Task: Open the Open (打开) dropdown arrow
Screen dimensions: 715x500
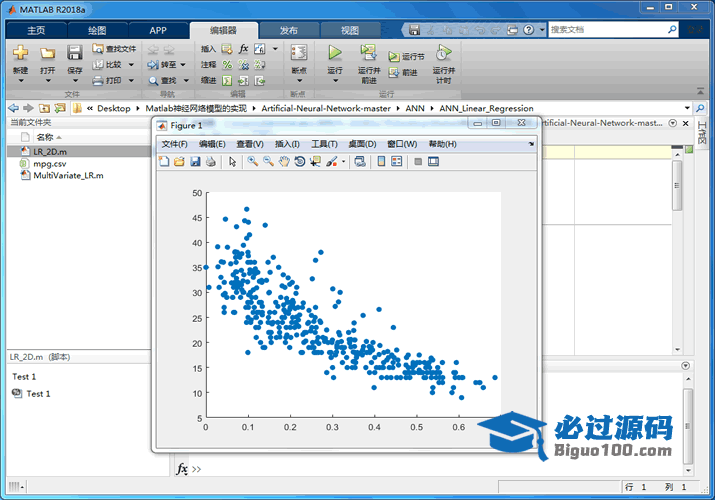Action: (x=48, y=81)
